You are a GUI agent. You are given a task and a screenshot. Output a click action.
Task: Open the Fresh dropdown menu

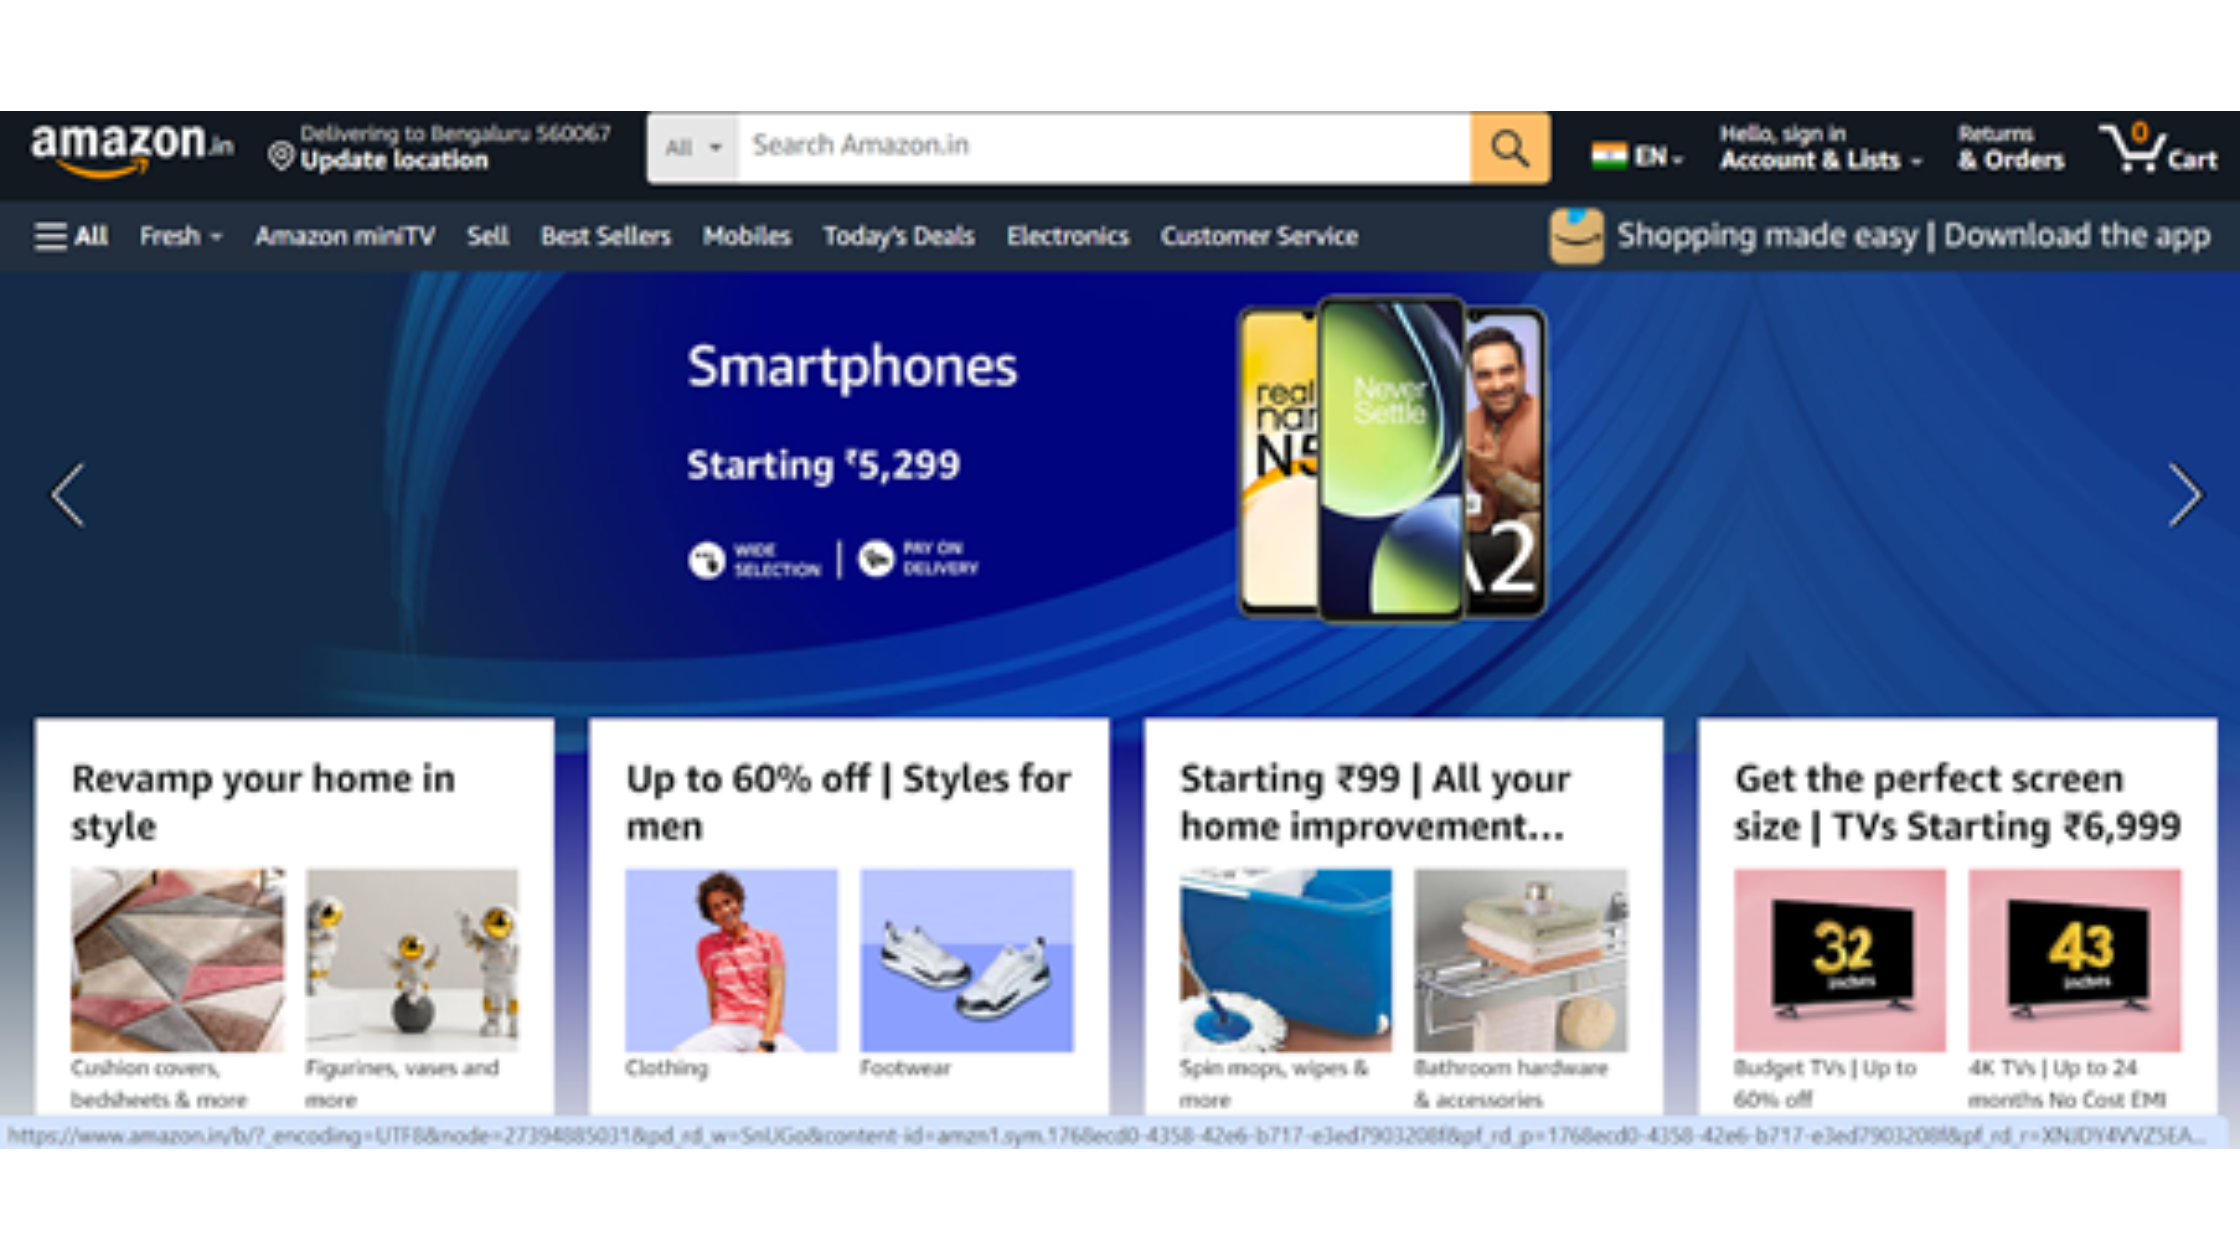(x=180, y=236)
